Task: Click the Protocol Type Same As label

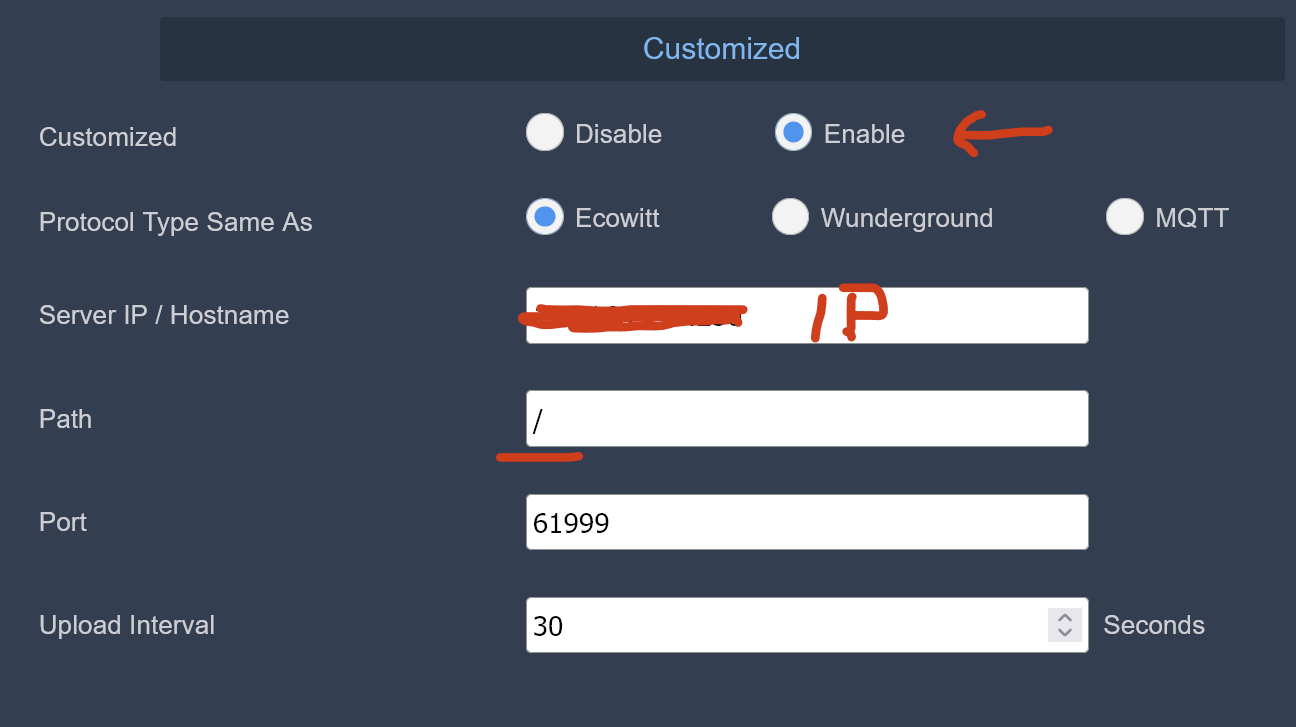Action: click(x=176, y=222)
